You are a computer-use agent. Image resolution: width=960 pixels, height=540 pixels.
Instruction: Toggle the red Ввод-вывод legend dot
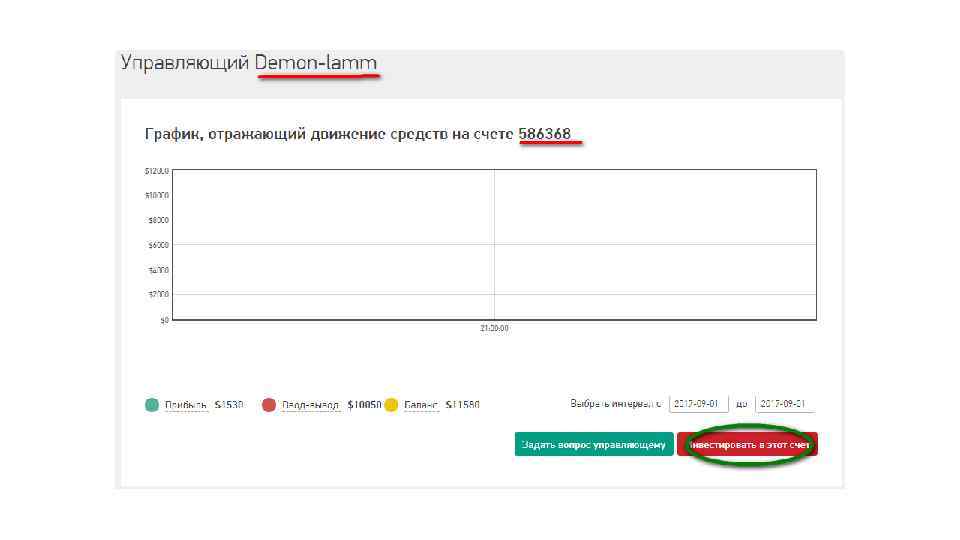click(x=268, y=405)
